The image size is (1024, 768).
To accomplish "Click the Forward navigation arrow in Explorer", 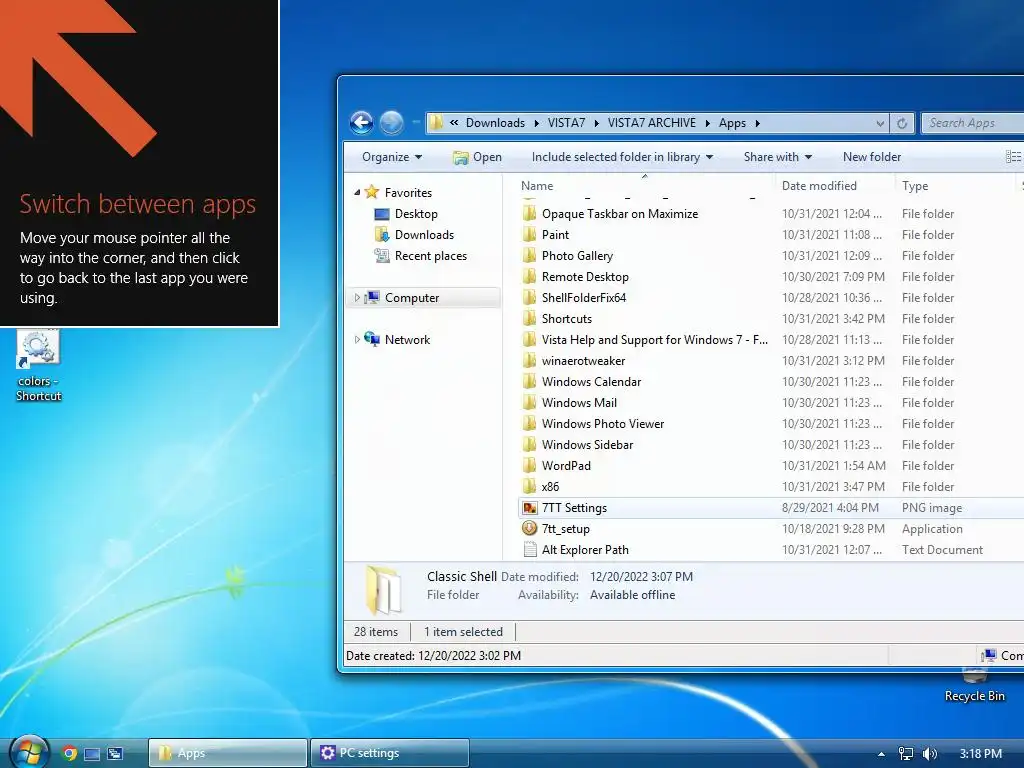I will pos(391,122).
